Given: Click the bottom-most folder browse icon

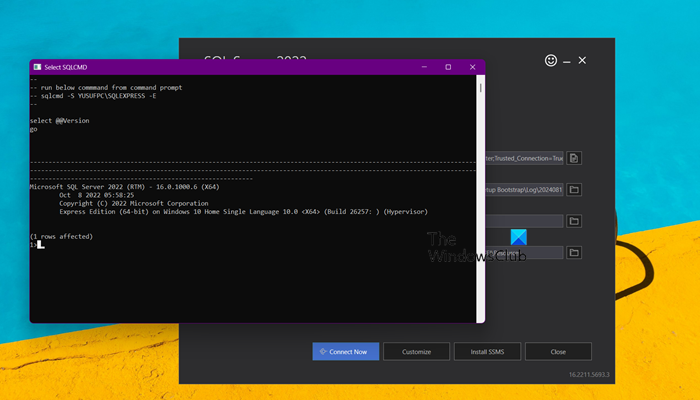Looking at the screenshot, I should click(x=574, y=253).
